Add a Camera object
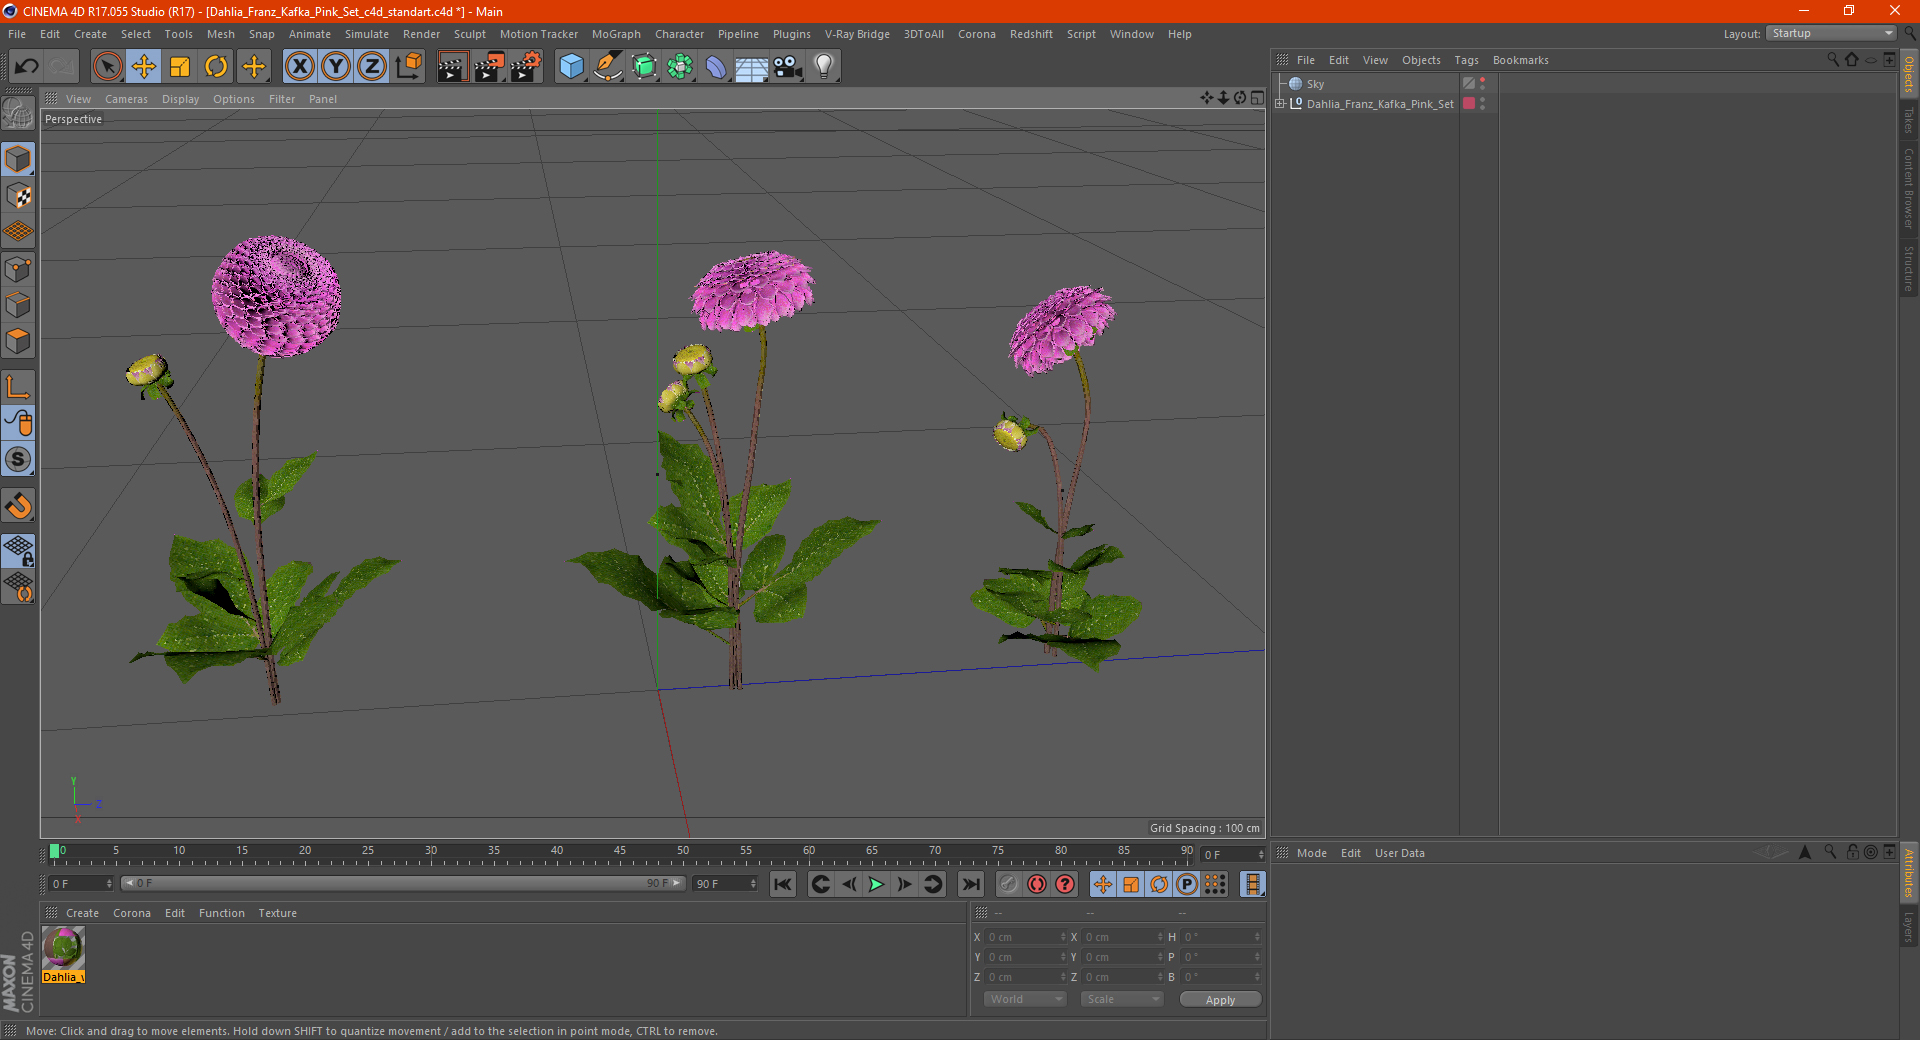This screenshot has height=1040, width=1920. pos(788,67)
